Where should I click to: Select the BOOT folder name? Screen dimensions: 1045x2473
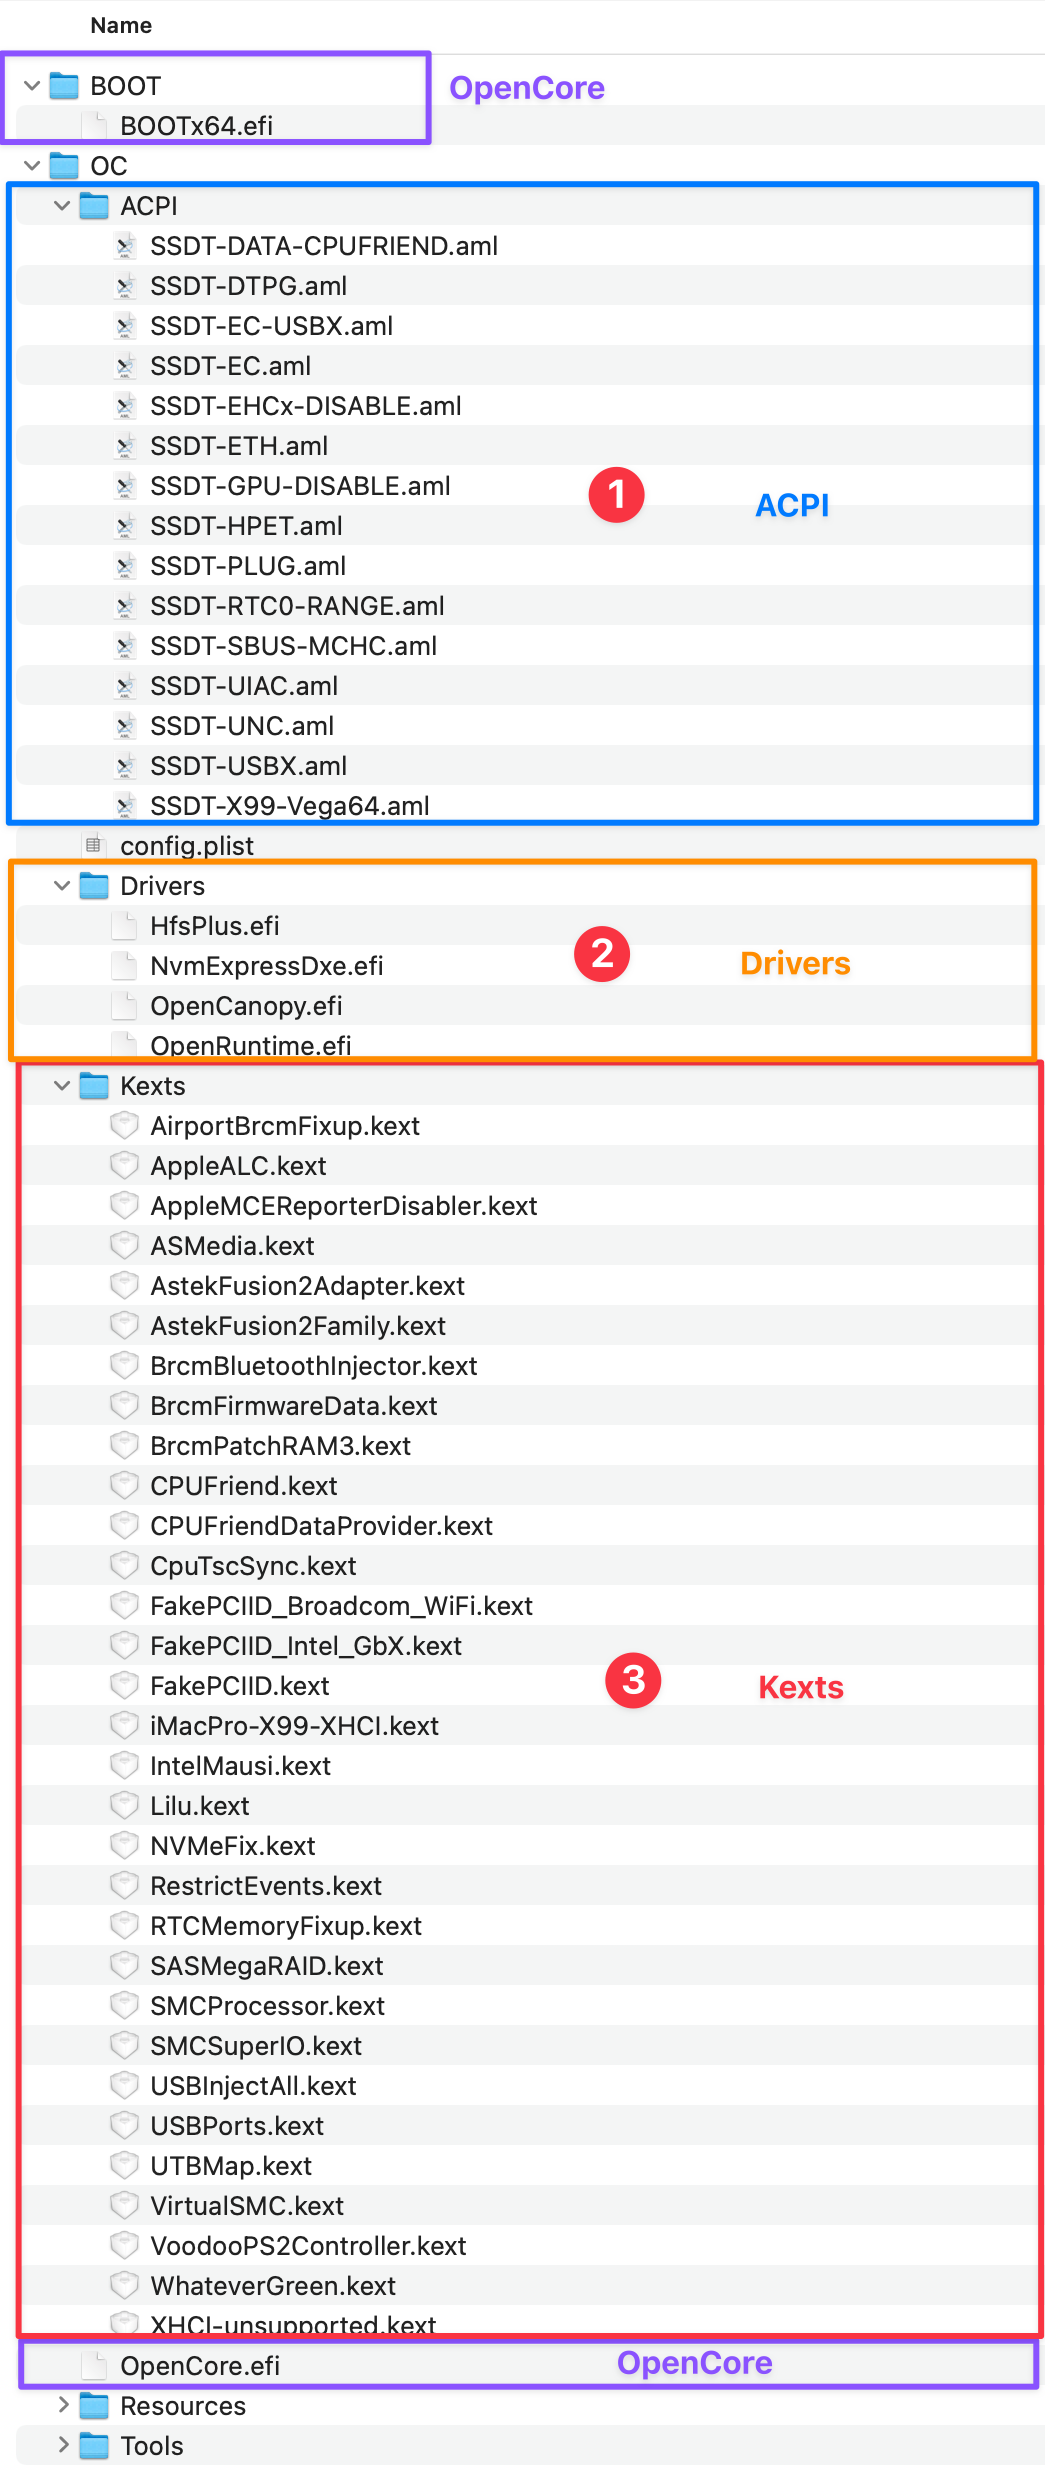click(126, 86)
